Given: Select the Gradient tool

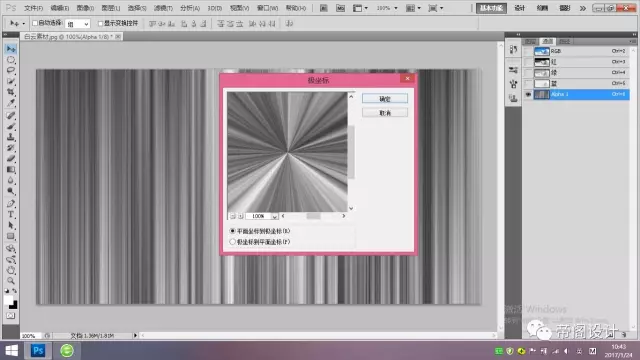Looking at the screenshot, I should [x=11, y=169].
